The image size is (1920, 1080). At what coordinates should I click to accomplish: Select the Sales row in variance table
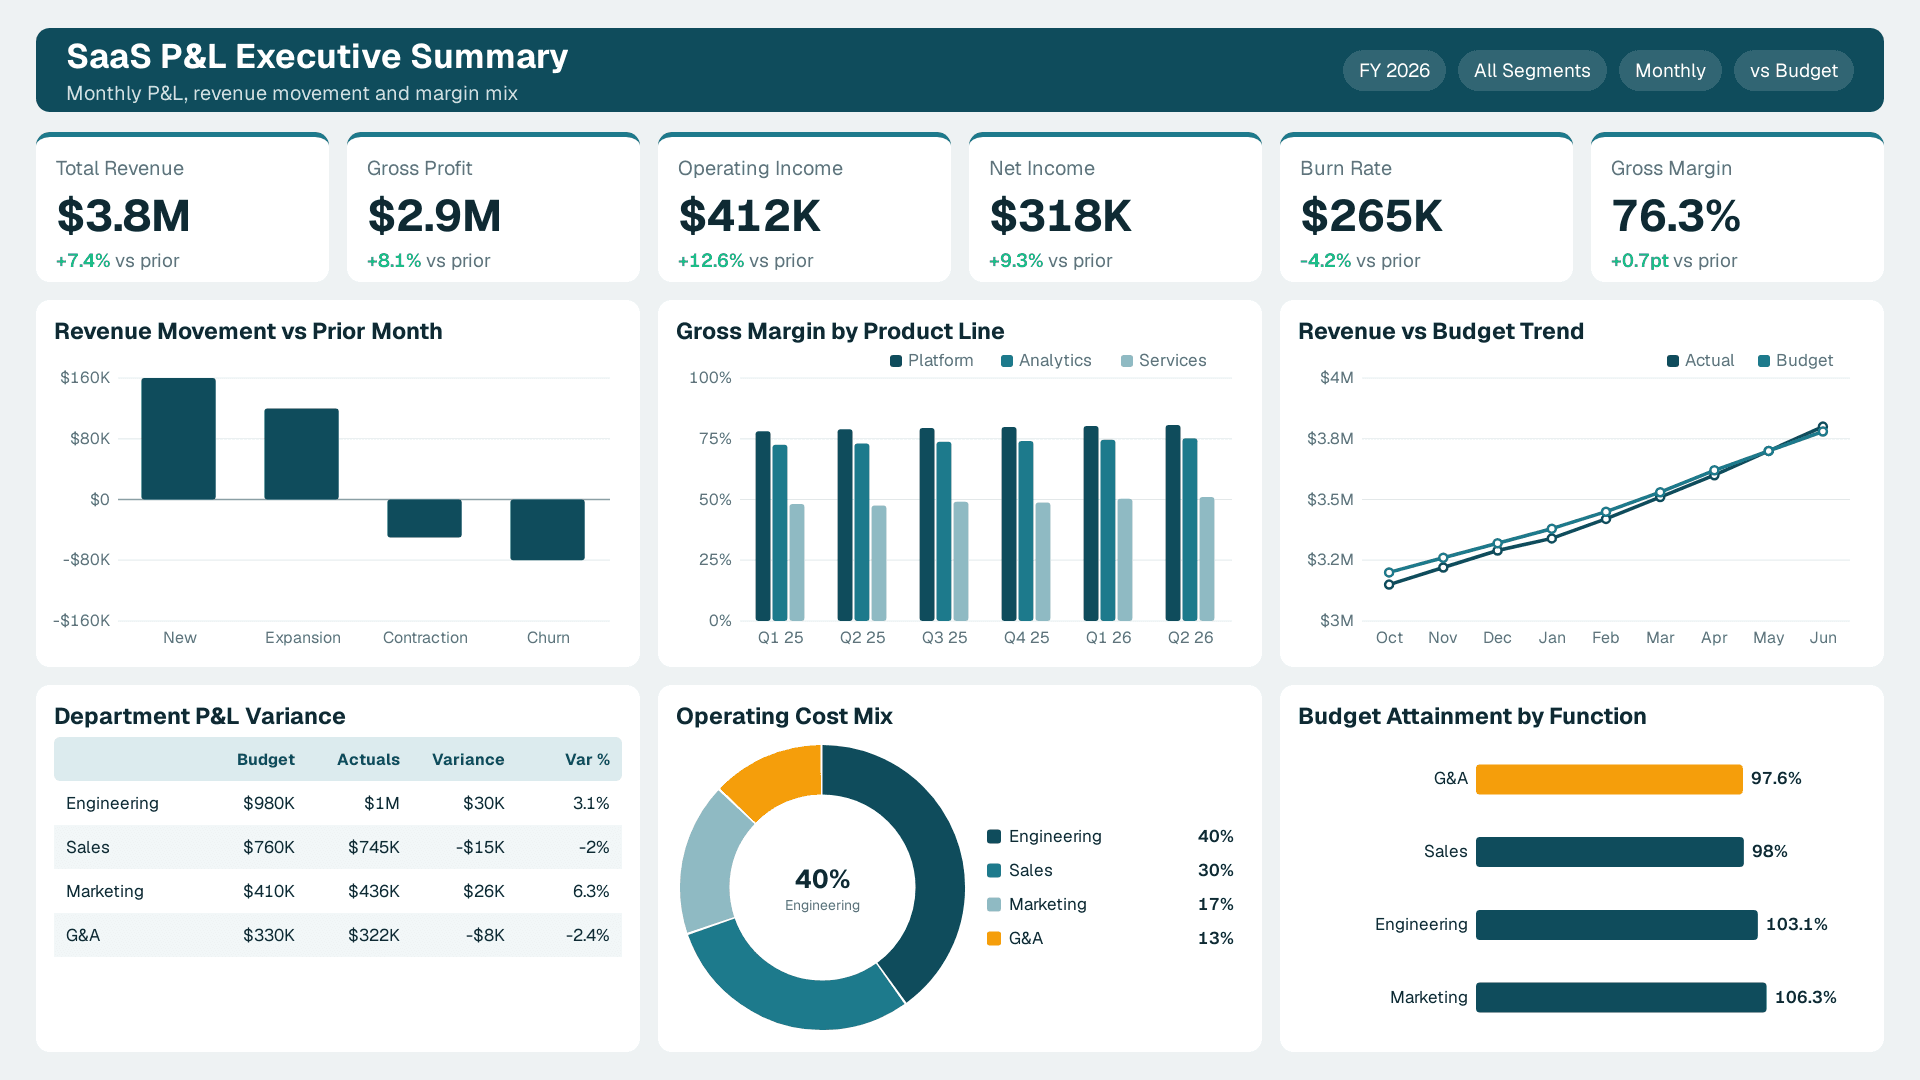(338, 847)
